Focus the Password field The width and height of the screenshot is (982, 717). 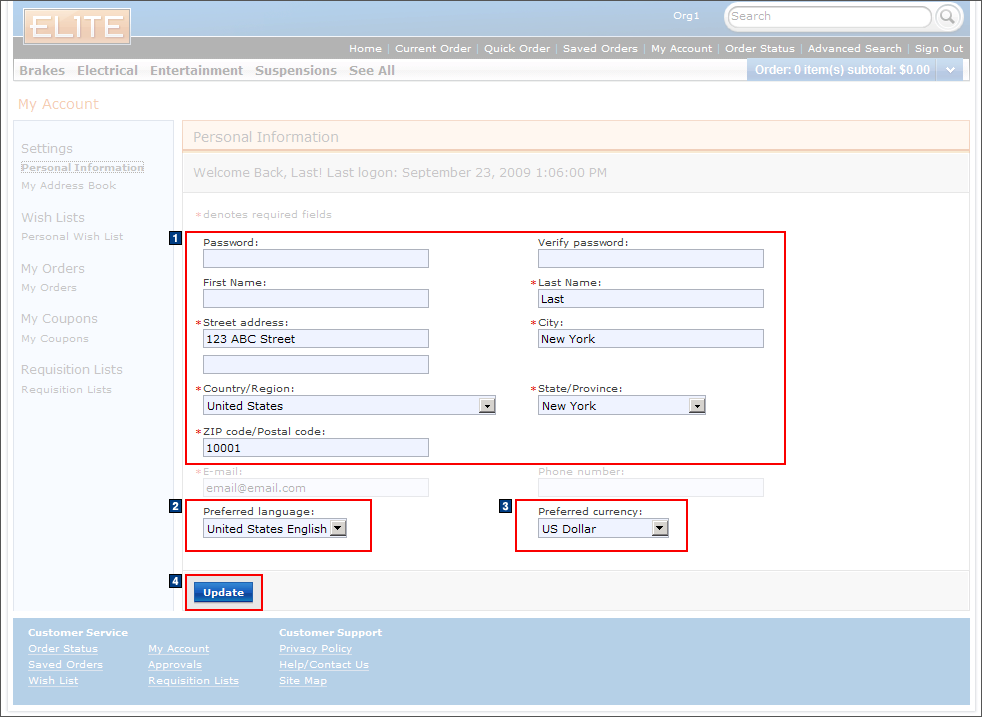point(316,259)
